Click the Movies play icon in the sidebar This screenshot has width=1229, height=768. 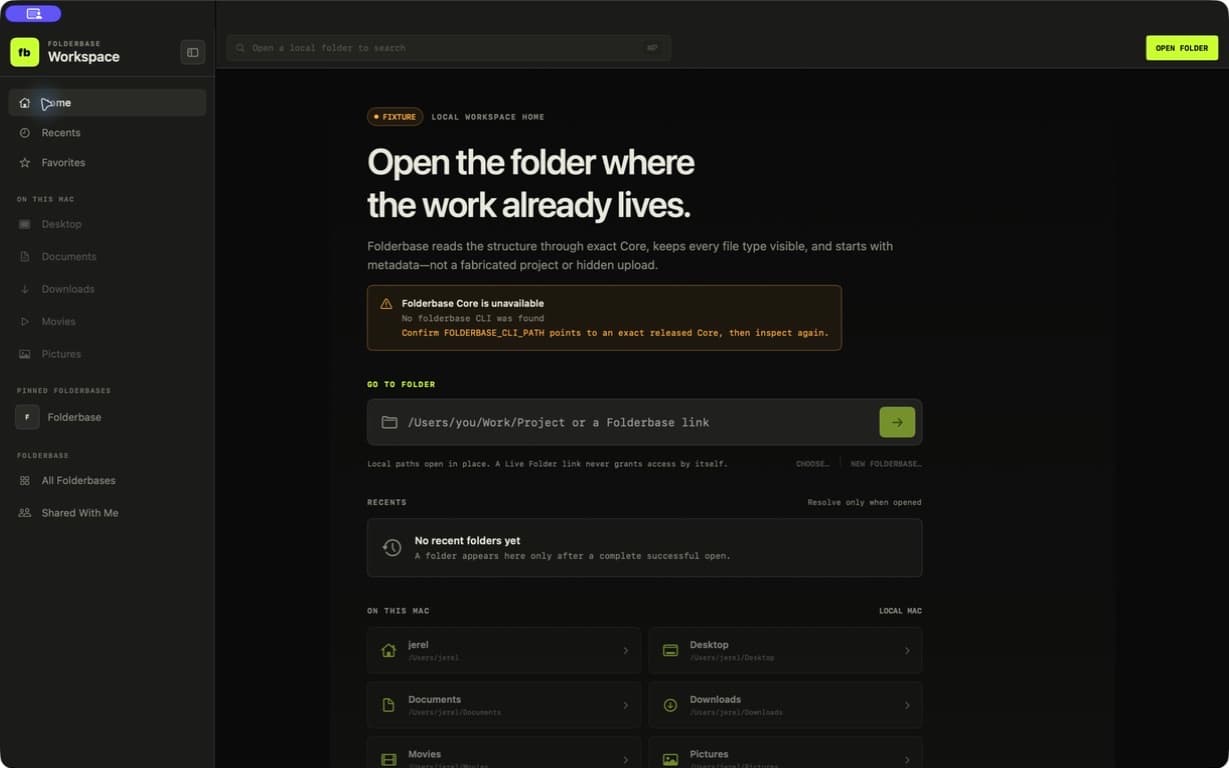coord(25,322)
